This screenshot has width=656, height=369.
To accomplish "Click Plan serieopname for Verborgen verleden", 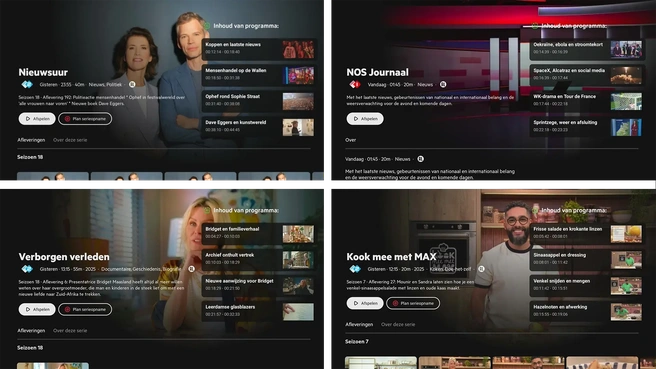I will 85,310.
